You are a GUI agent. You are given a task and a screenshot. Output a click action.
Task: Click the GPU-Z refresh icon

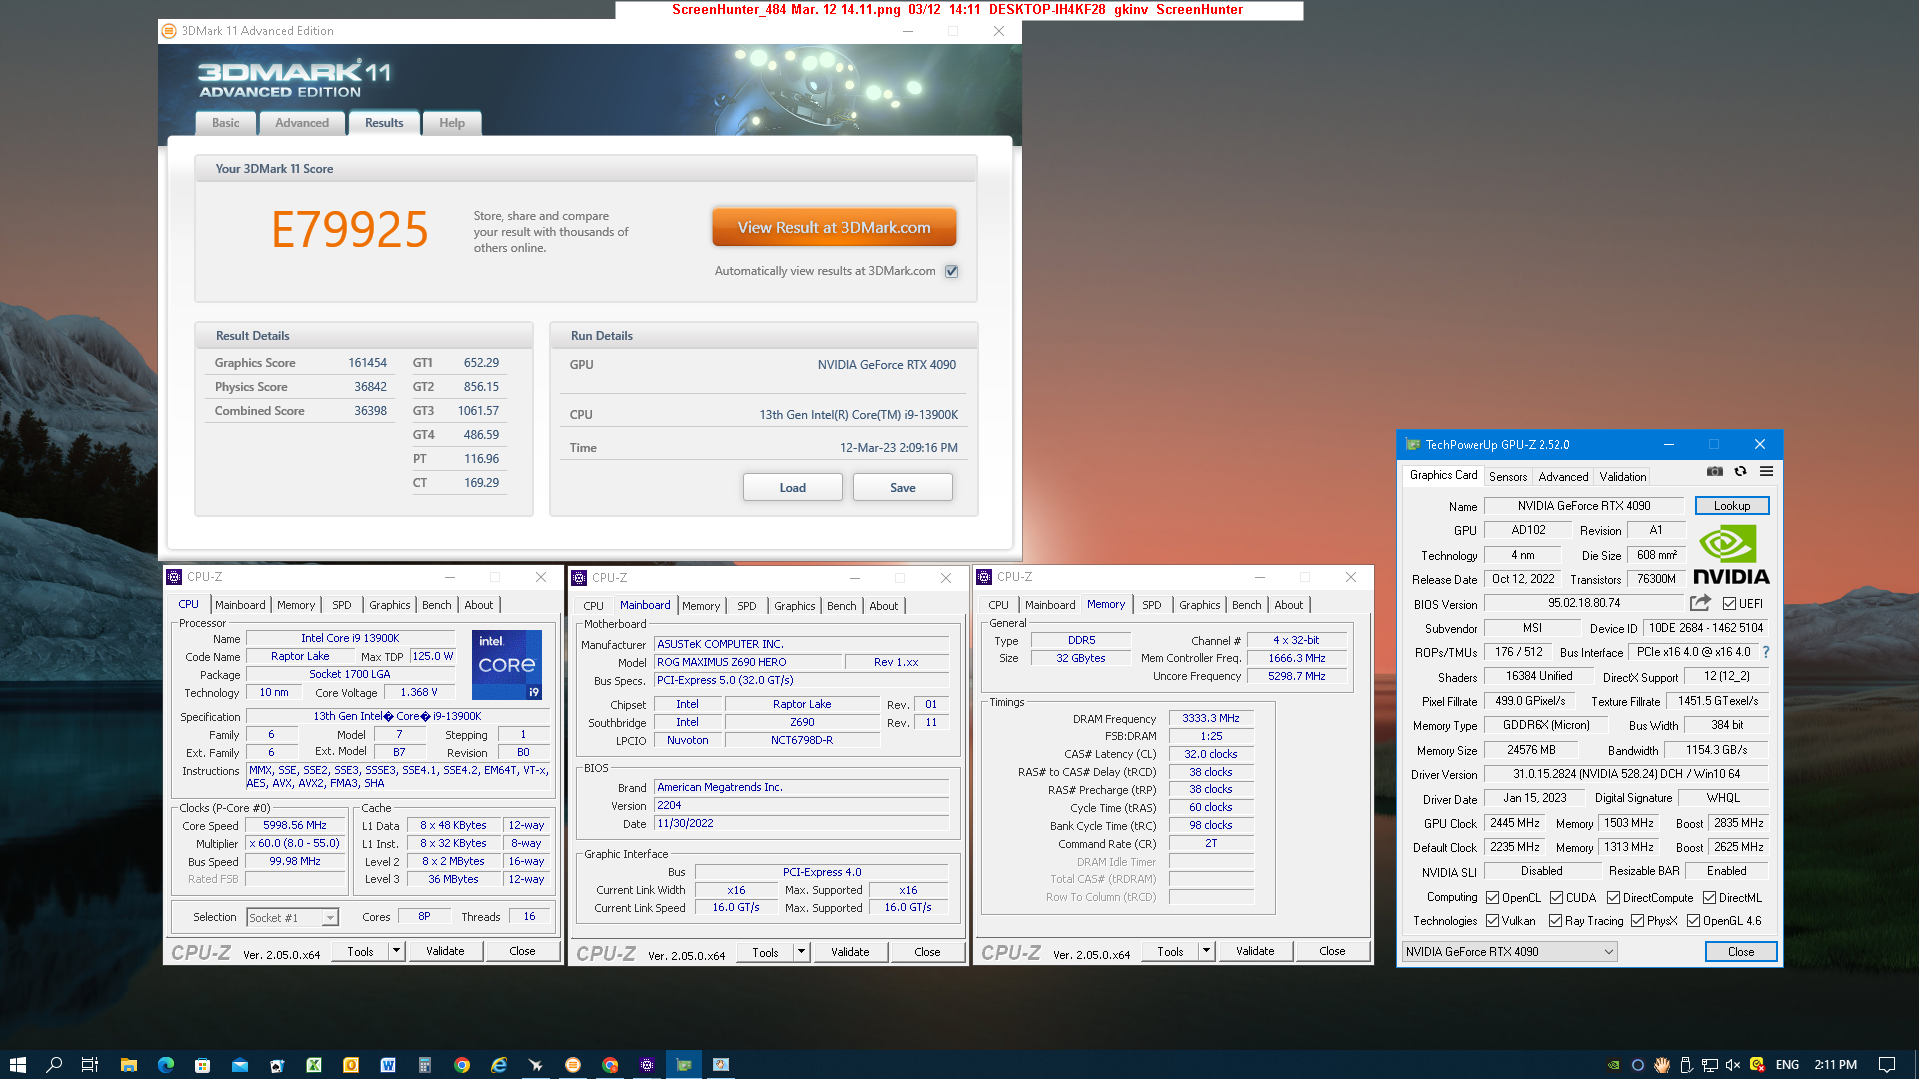pos(1740,472)
